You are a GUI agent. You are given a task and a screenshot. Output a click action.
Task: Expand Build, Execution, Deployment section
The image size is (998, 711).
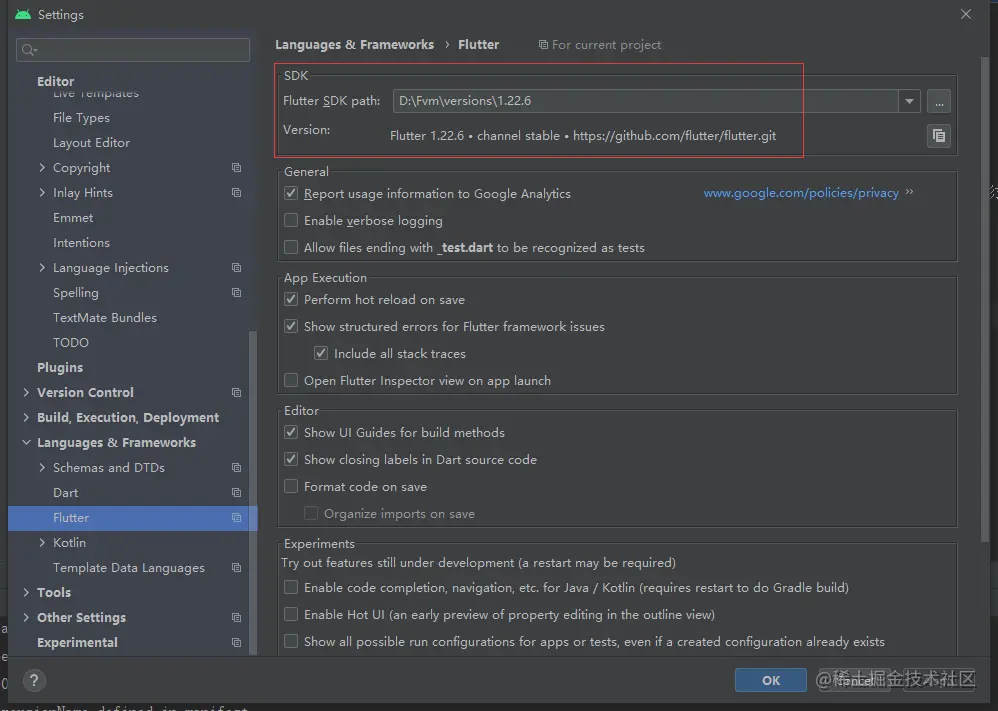click(x=26, y=417)
